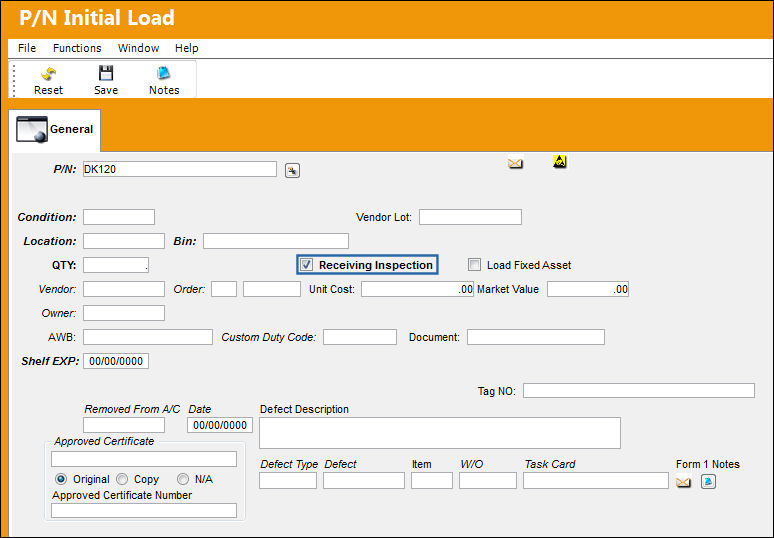774x538 pixels.
Task: Open the Form 1 Notes blue notepad icon
Action: 708,481
